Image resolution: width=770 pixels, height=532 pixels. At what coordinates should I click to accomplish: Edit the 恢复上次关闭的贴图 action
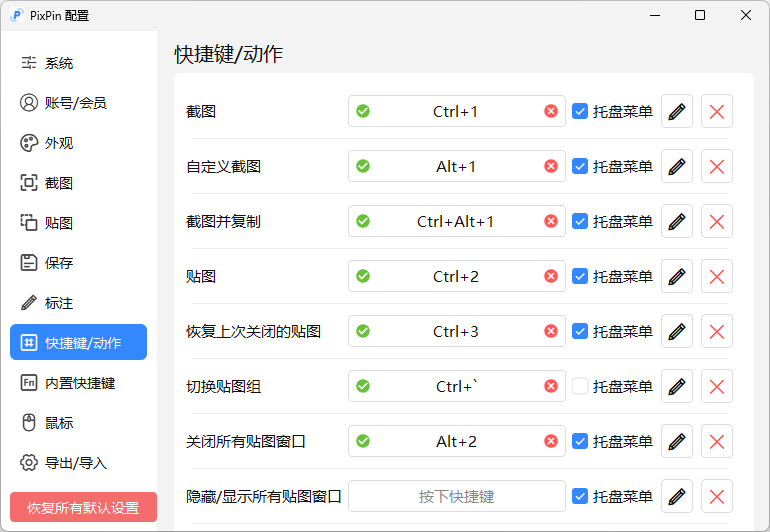[677, 331]
